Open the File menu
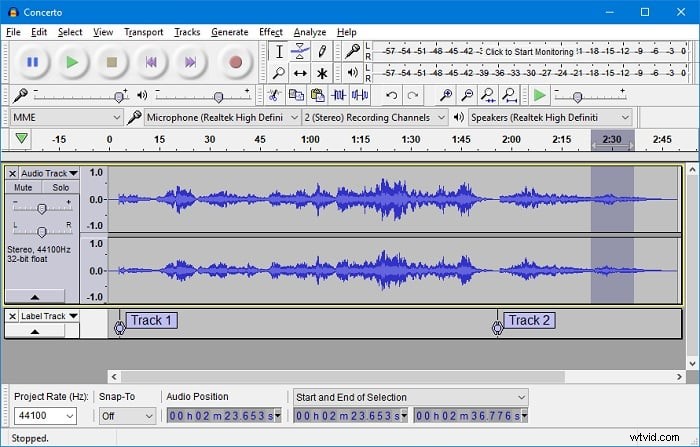The height and width of the screenshot is (447, 700). tap(13, 32)
